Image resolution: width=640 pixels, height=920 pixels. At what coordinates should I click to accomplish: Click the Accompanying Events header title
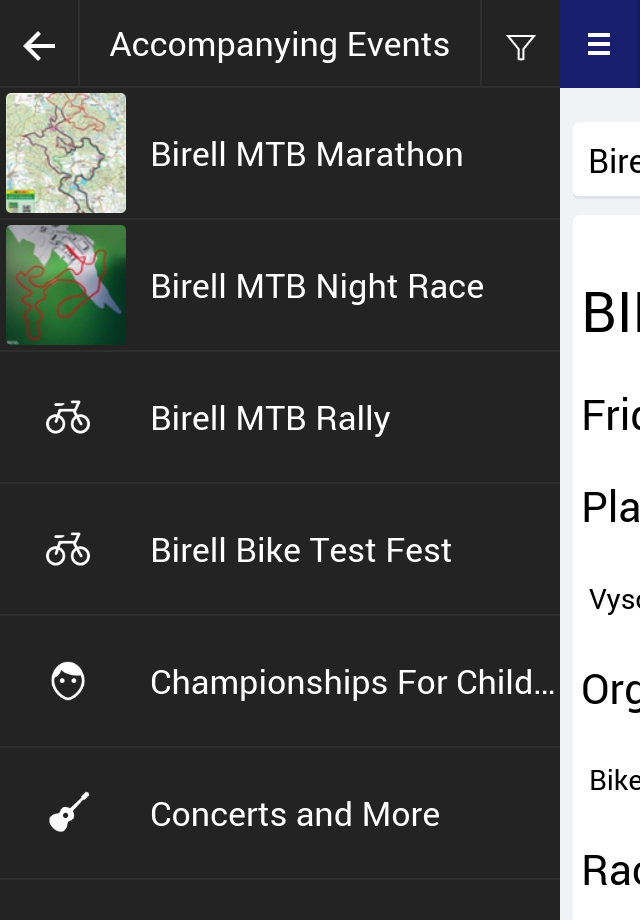(x=279, y=45)
